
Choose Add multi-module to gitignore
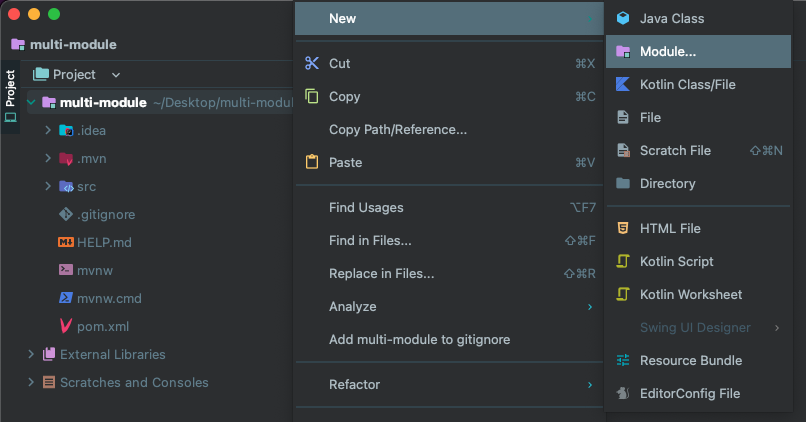coord(449,339)
